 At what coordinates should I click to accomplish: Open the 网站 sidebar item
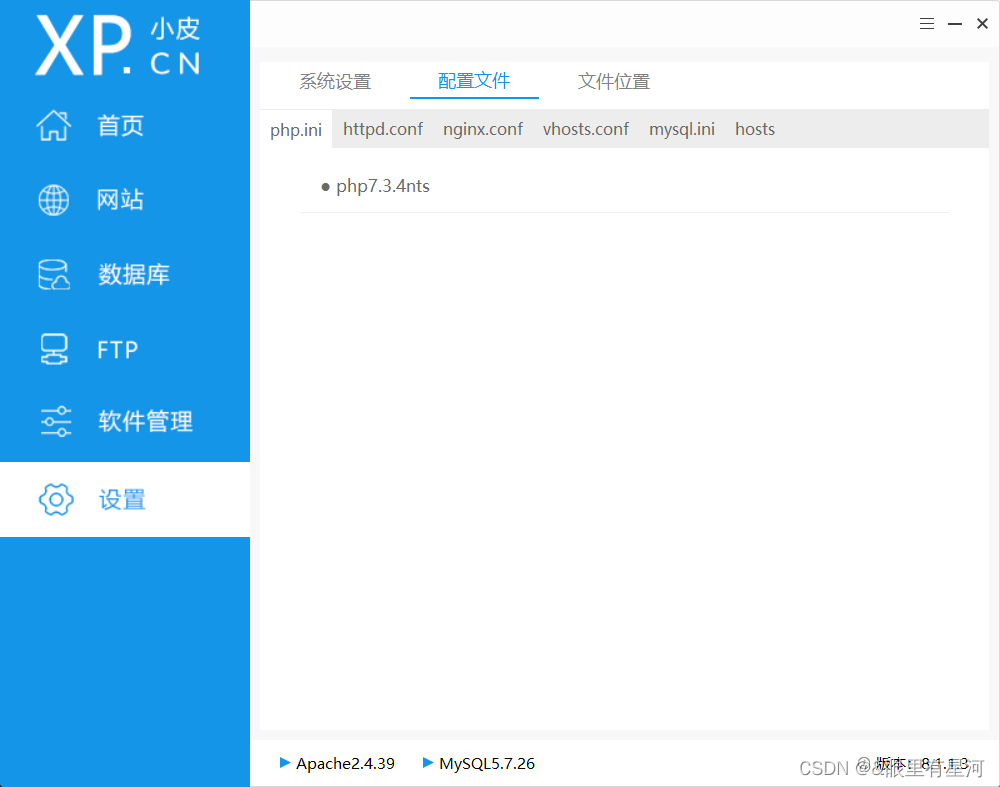click(x=120, y=200)
